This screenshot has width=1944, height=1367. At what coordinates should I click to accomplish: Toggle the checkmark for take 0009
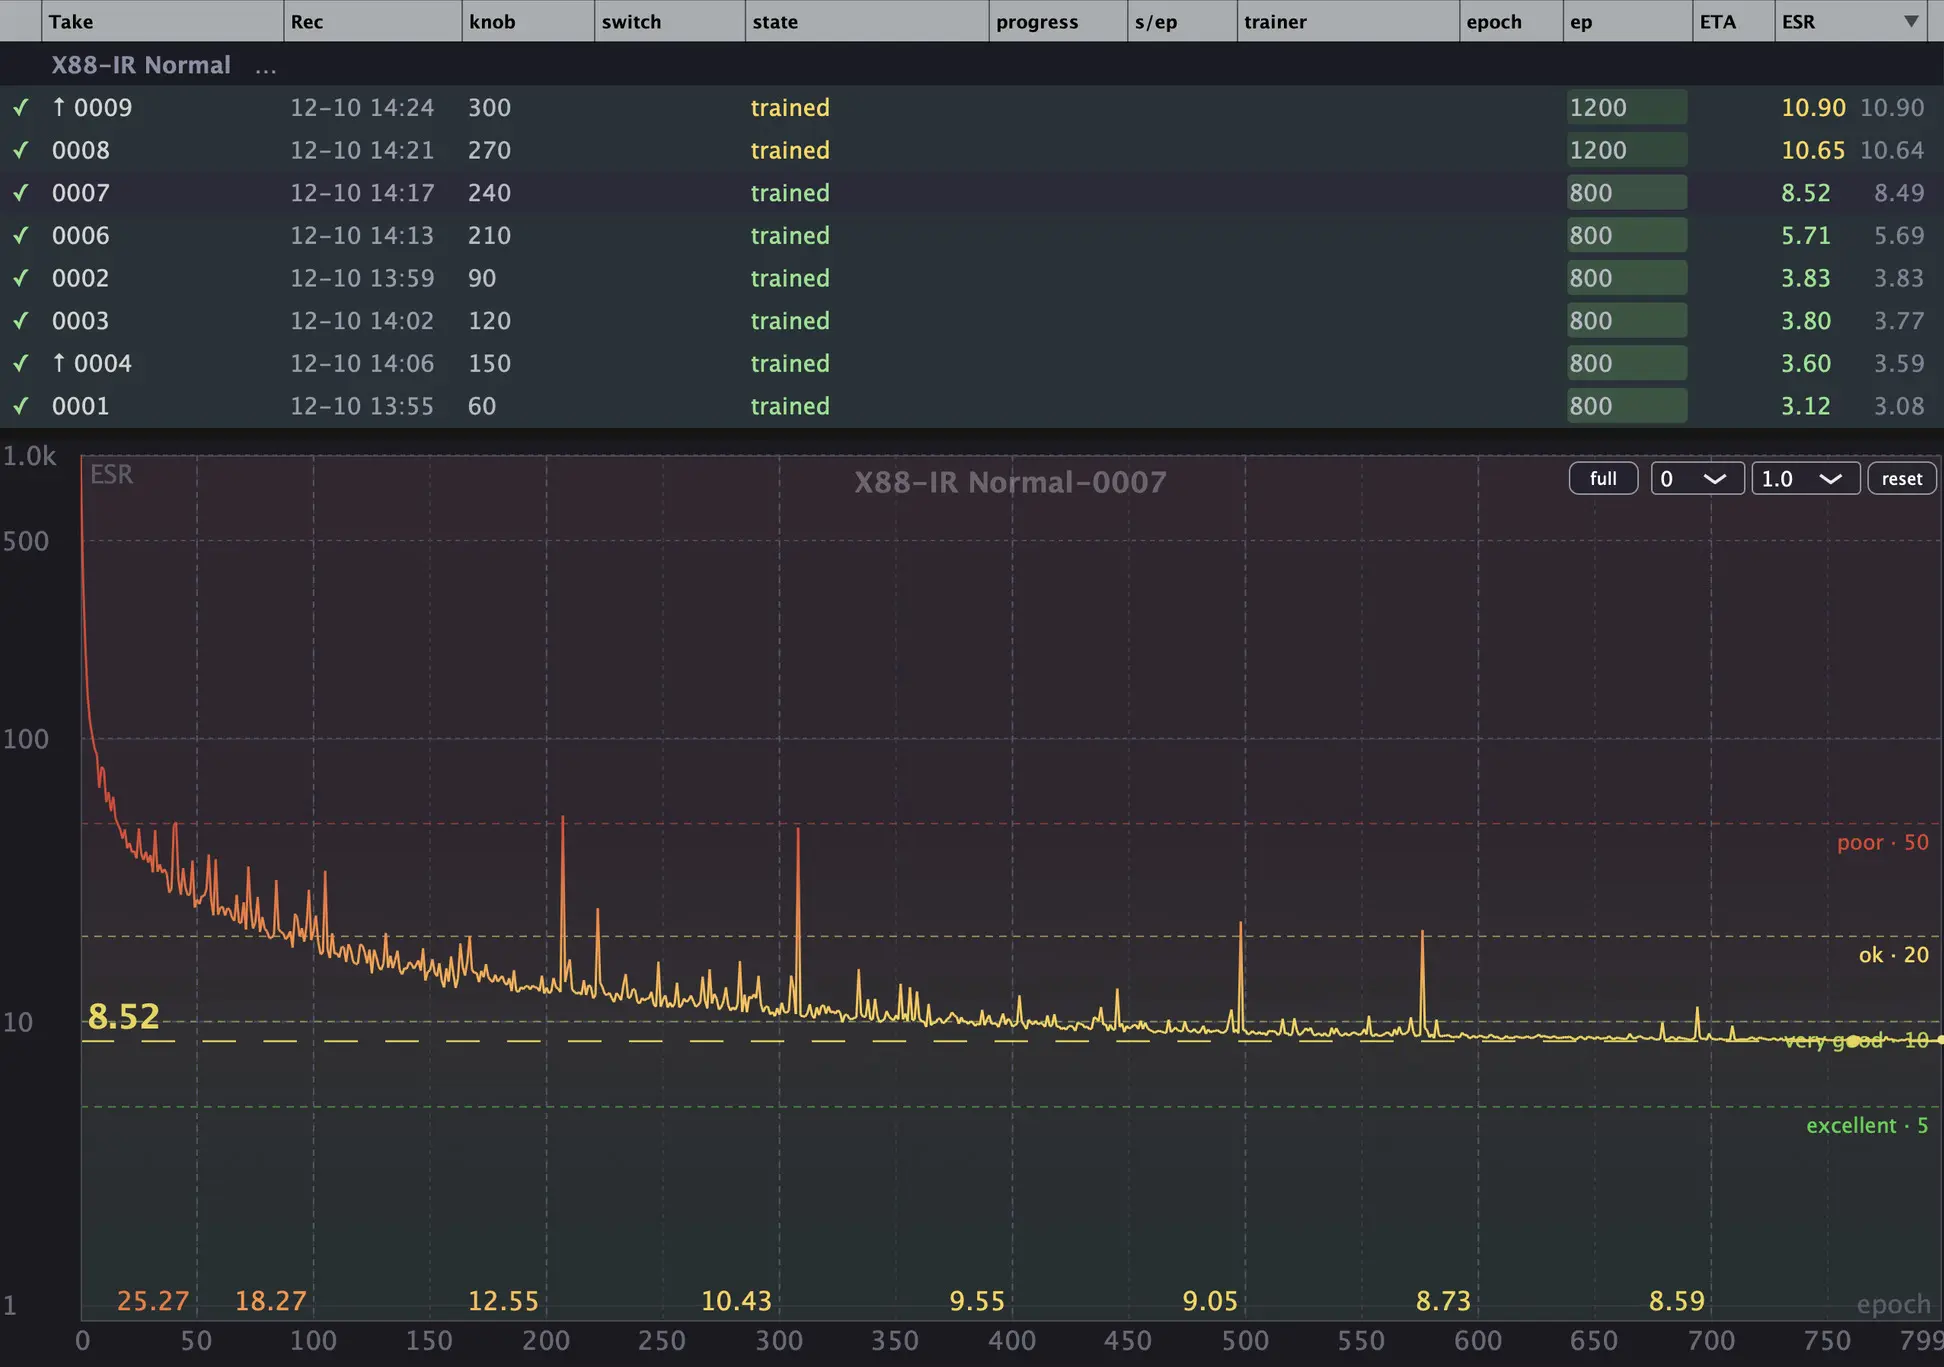(20, 107)
